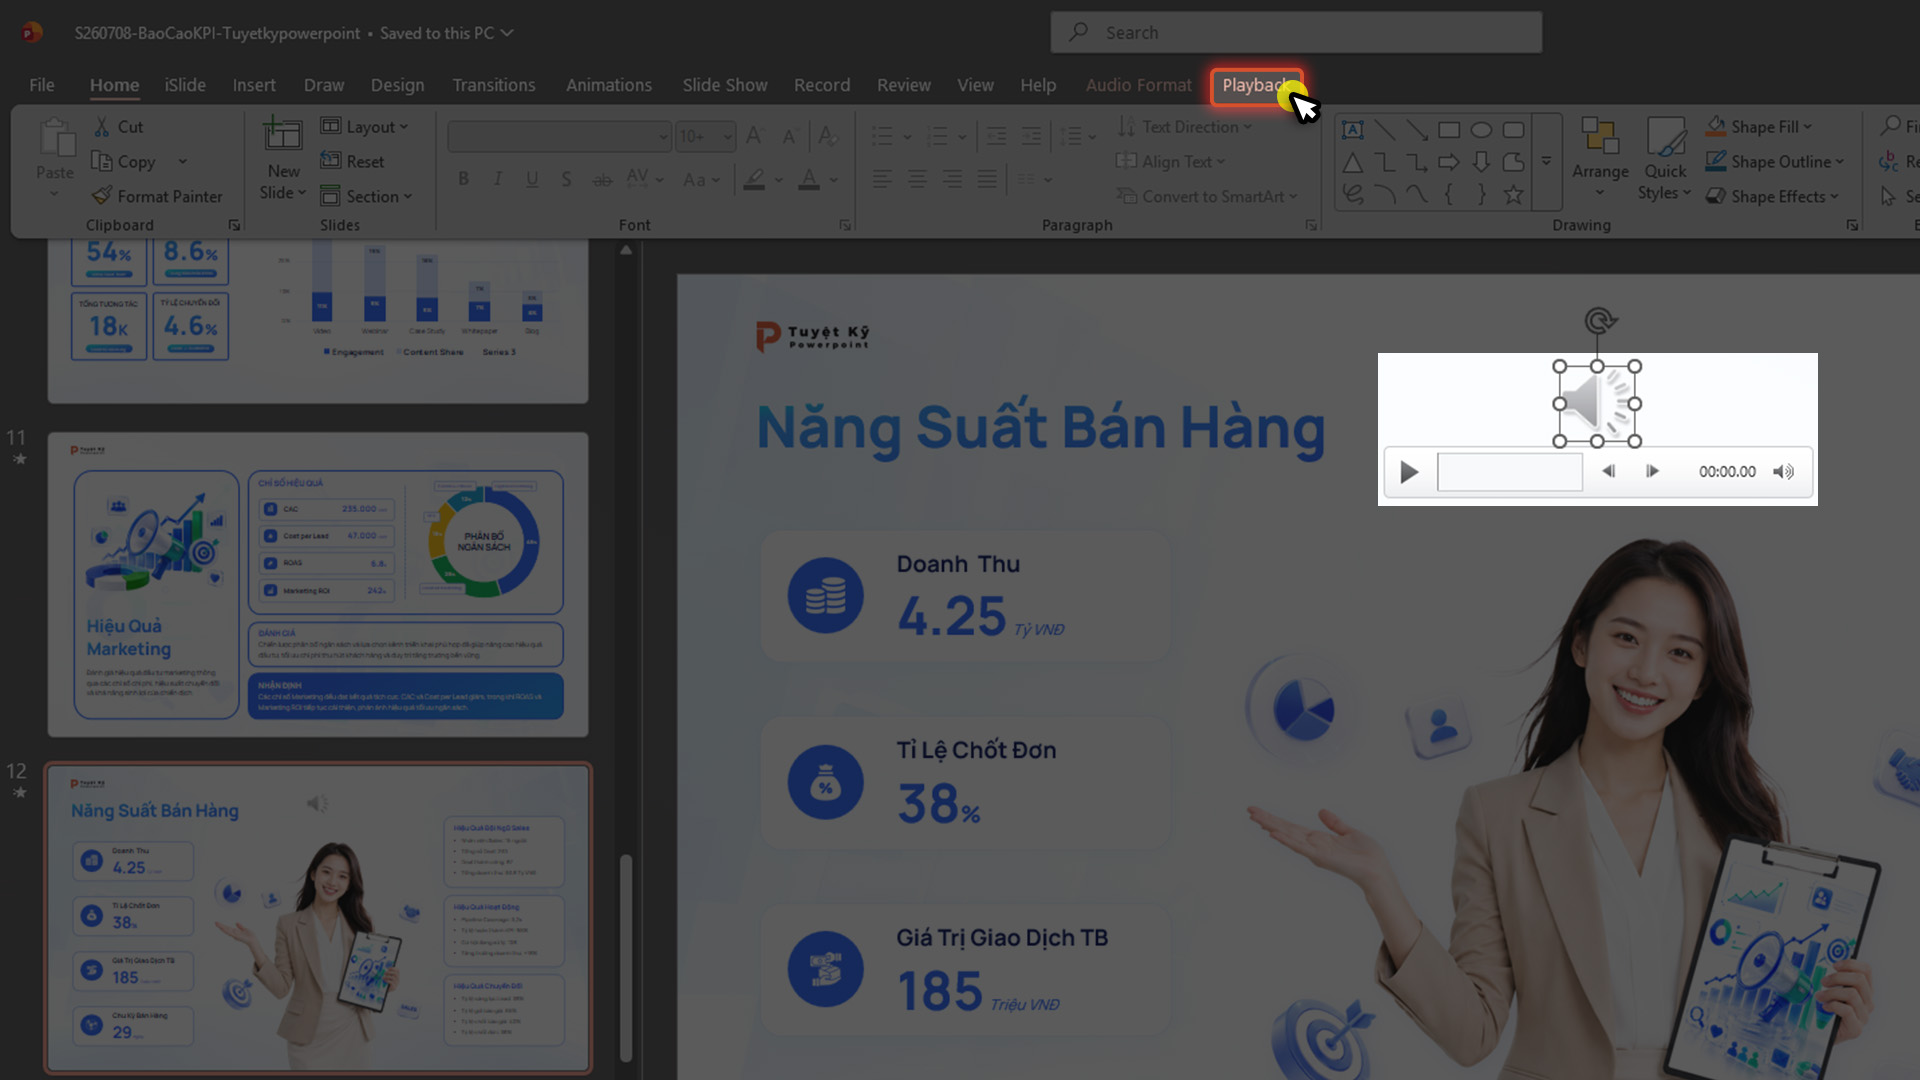
Task: Click the font color icon
Action: tap(809, 180)
